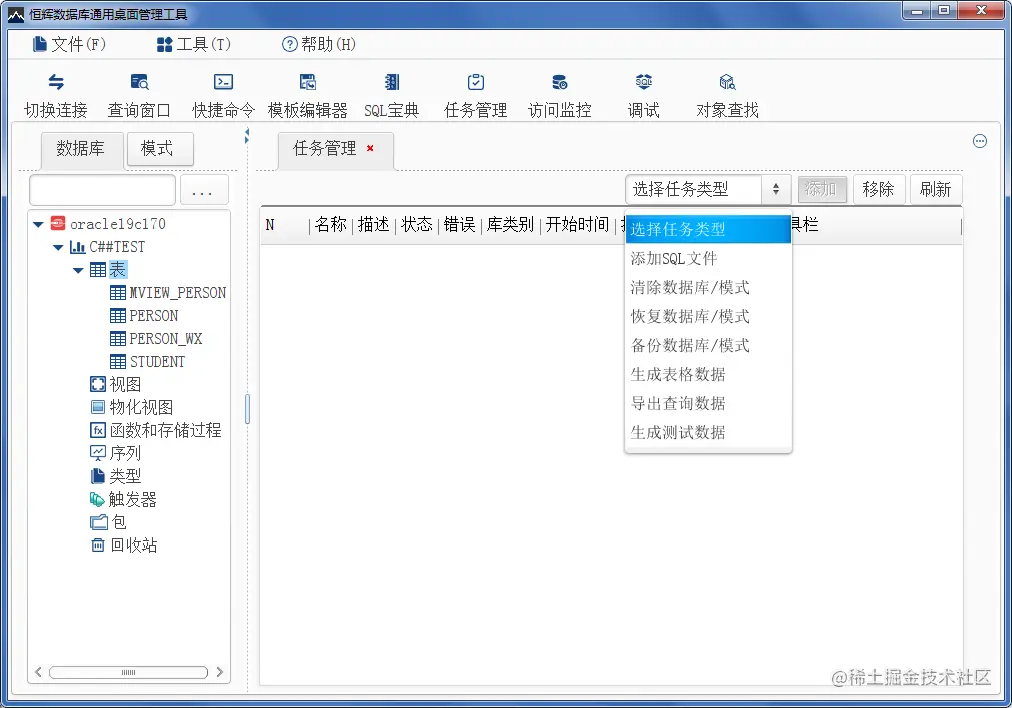Choose 选择任务类型 highlighted dropdown entry
This screenshot has width=1012, height=708.
[708, 229]
